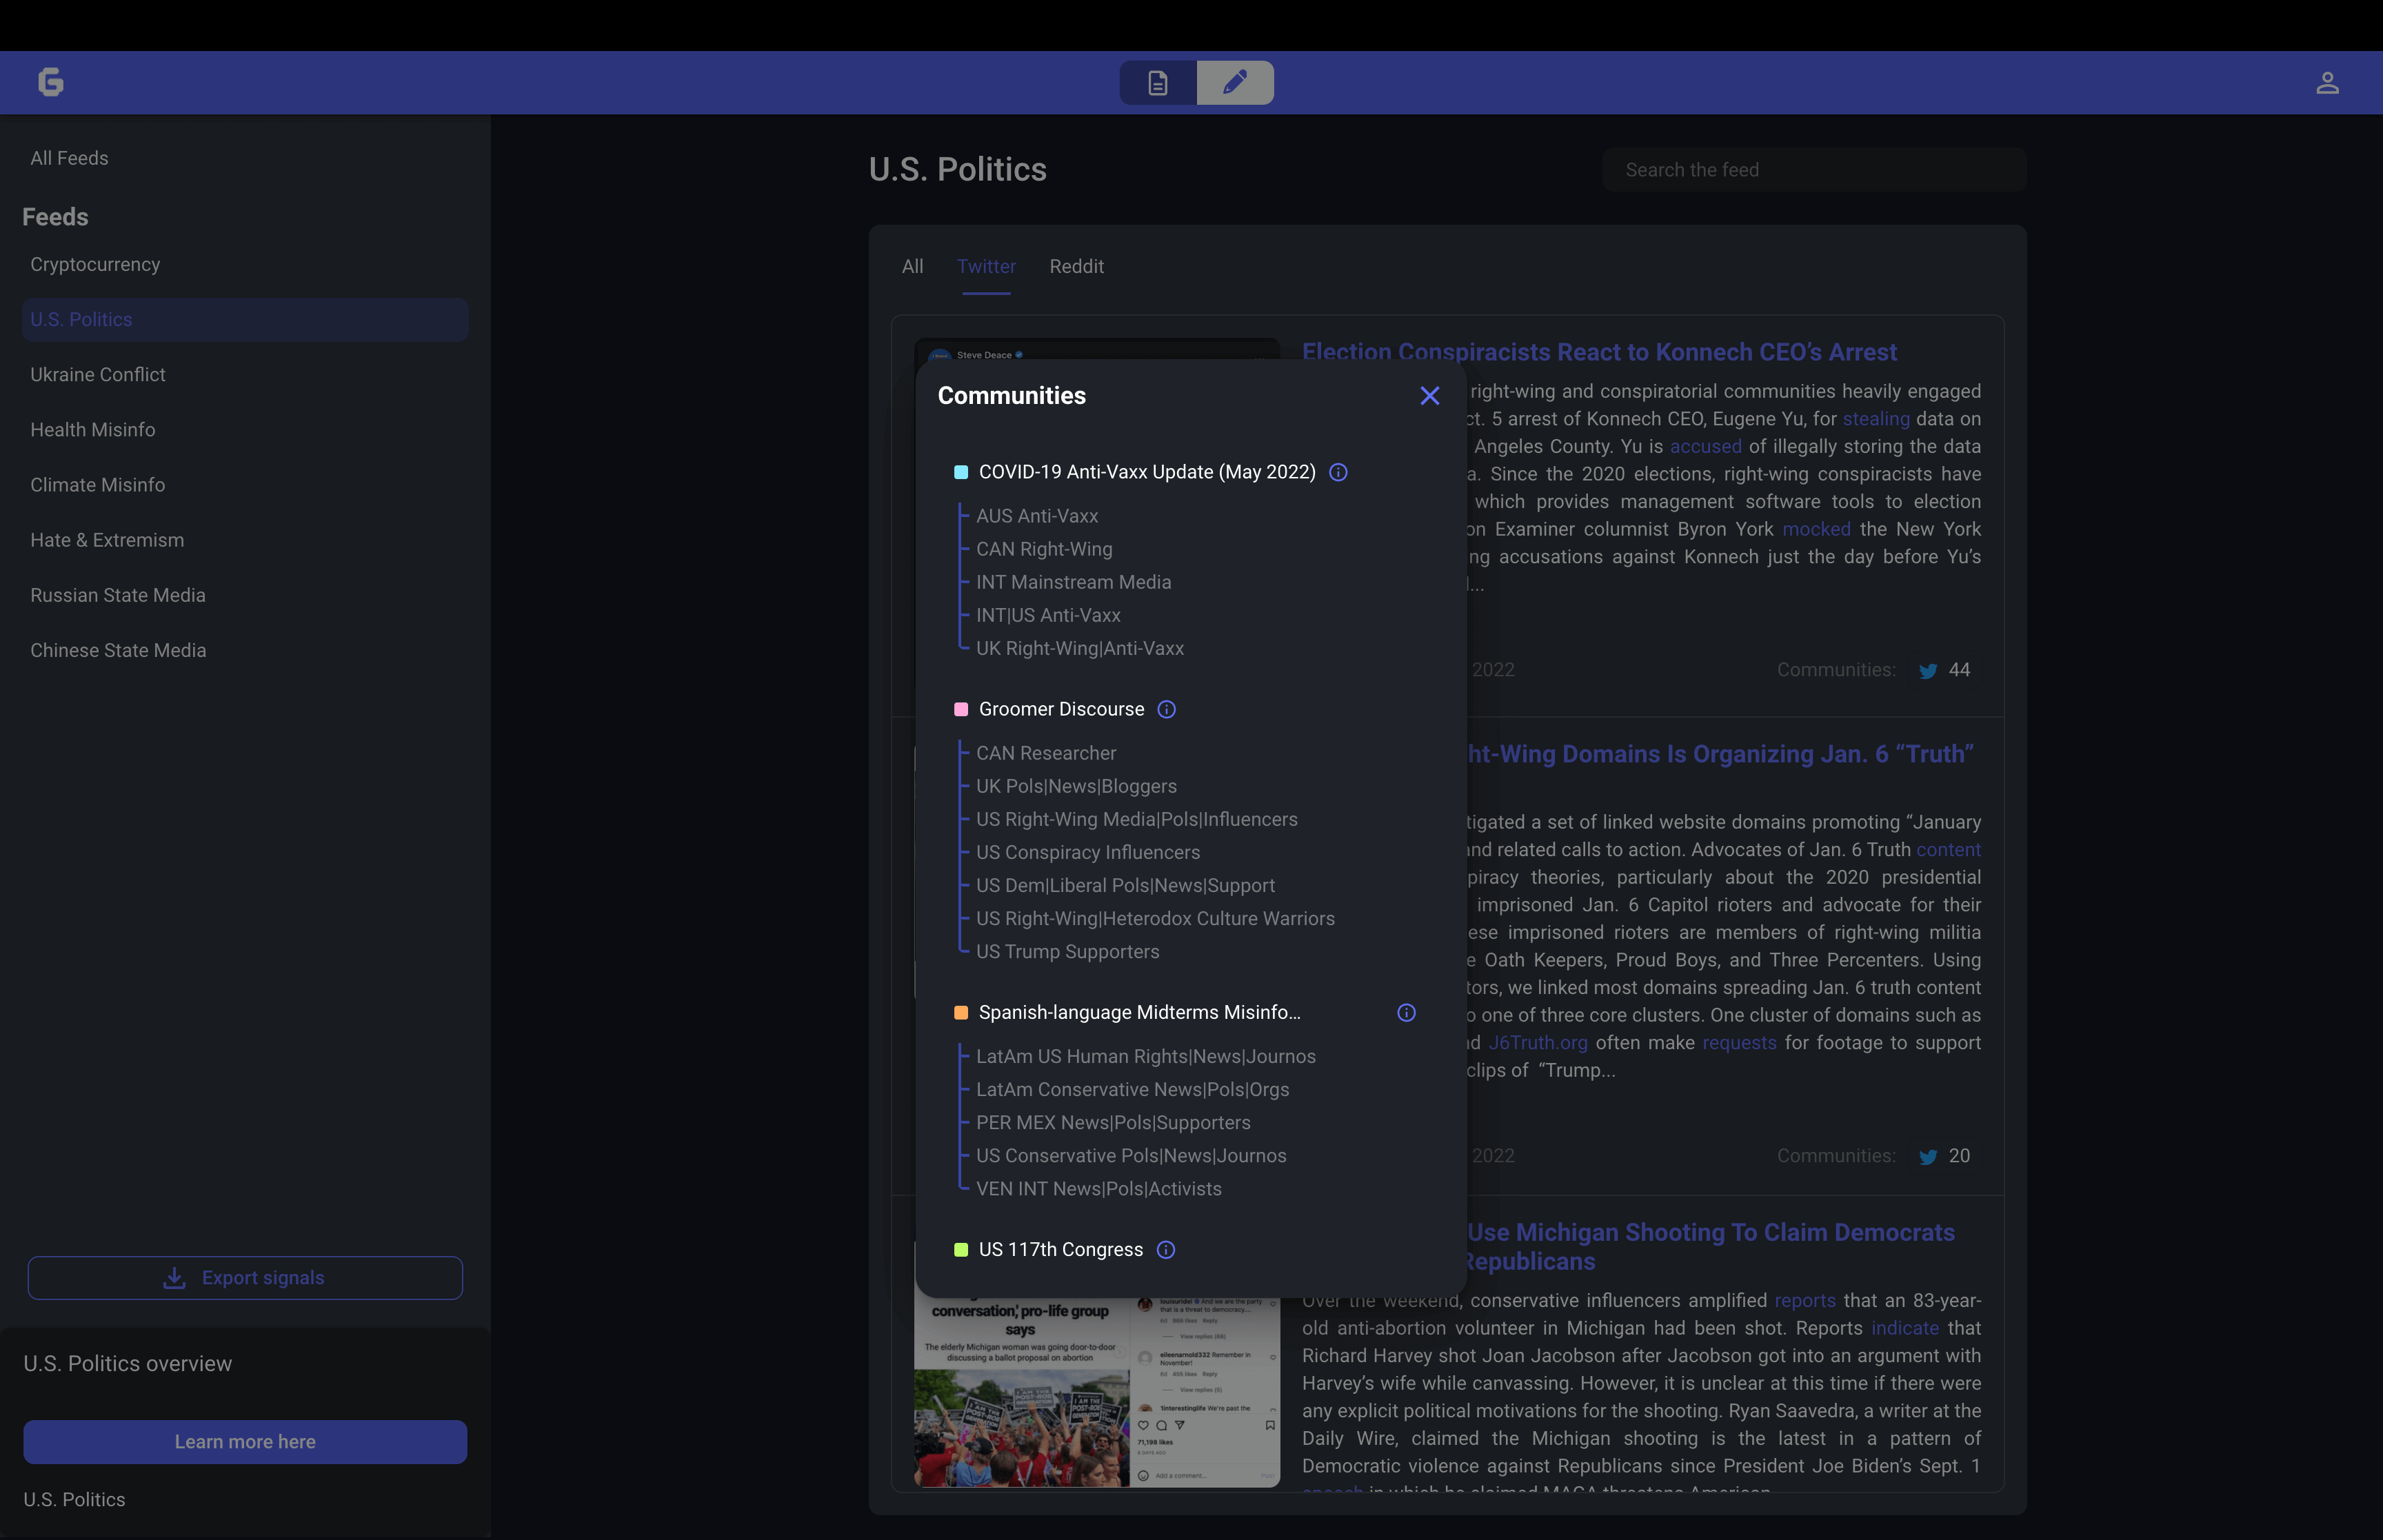Select CAN Researcher community
Viewport: 2383px width, 1540px height.
click(1046, 753)
